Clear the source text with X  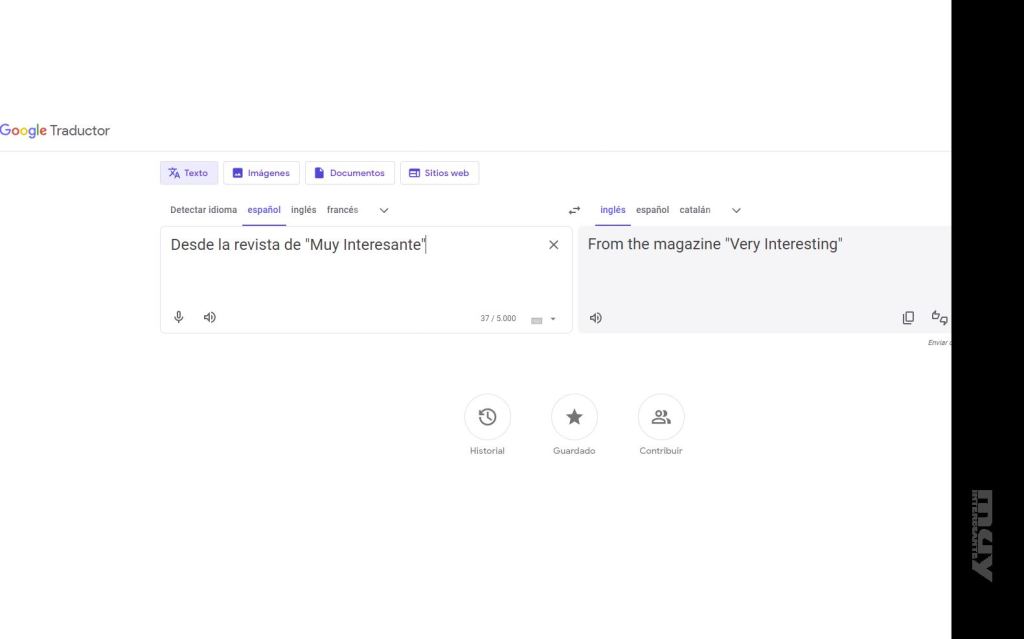[554, 245]
